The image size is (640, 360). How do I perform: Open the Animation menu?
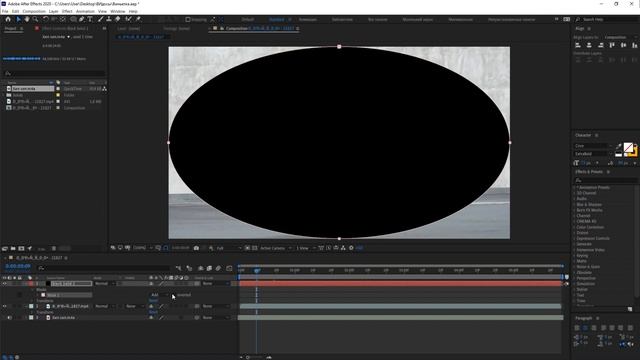click(85, 11)
